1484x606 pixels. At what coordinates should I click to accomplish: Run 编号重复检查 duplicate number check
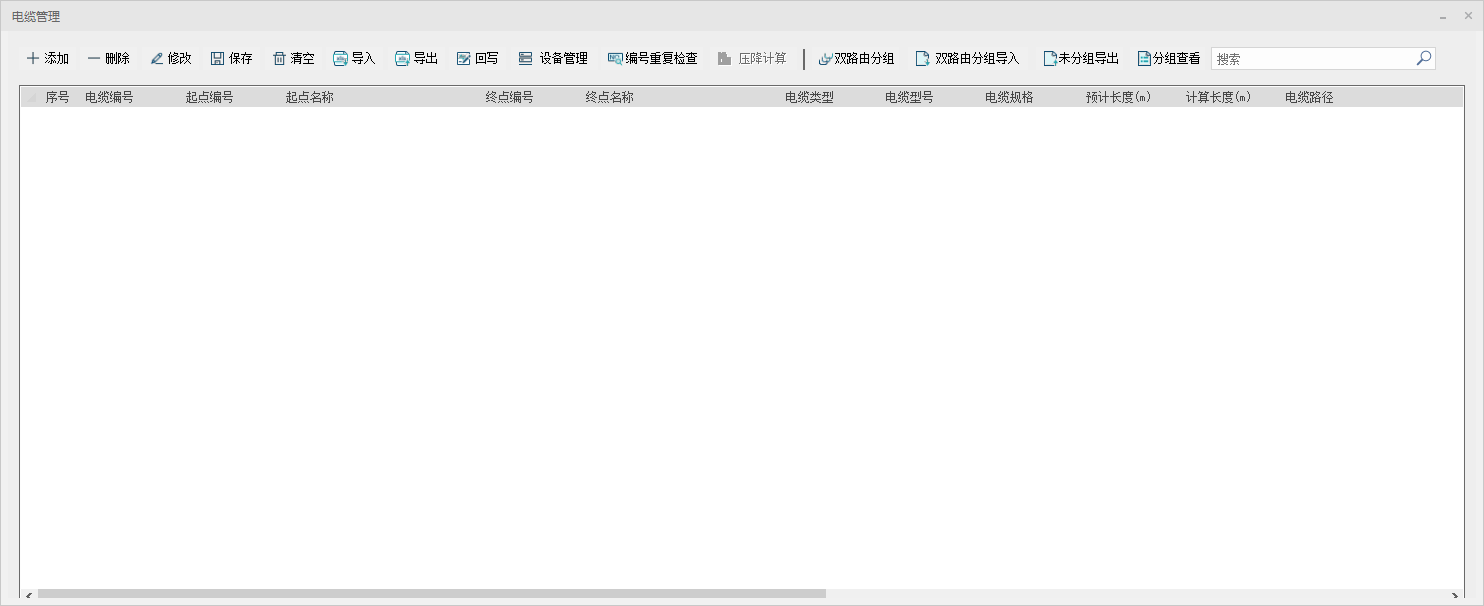point(653,59)
